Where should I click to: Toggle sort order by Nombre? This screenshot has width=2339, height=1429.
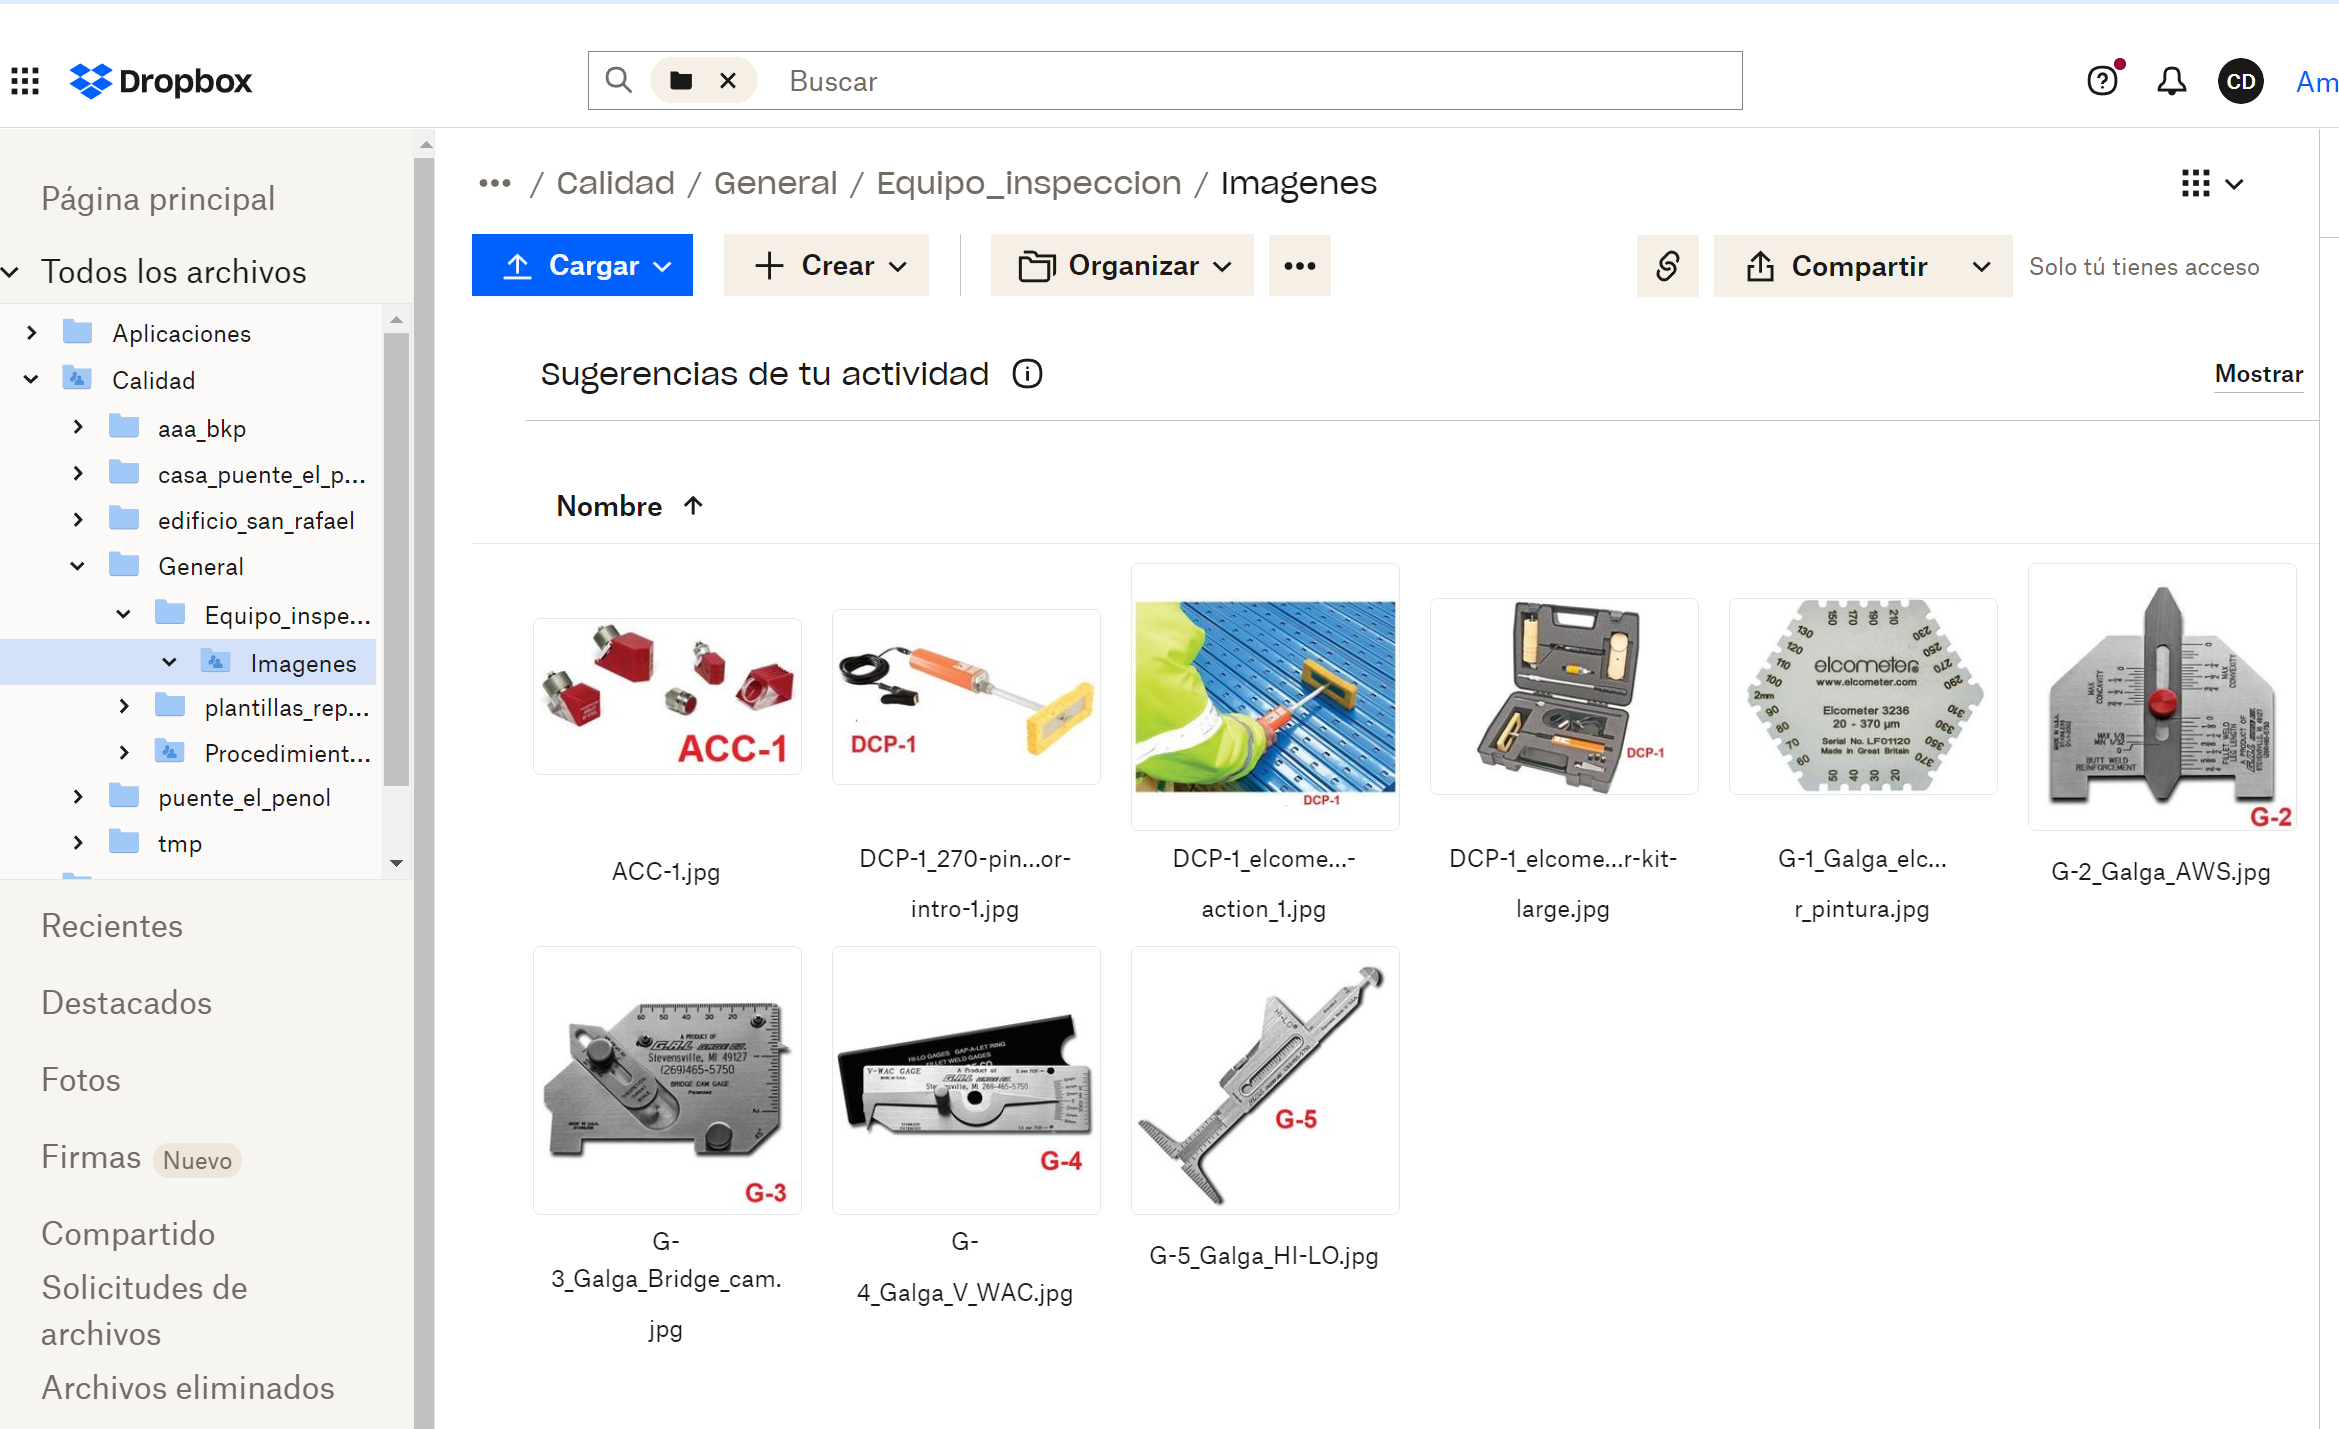630,506
